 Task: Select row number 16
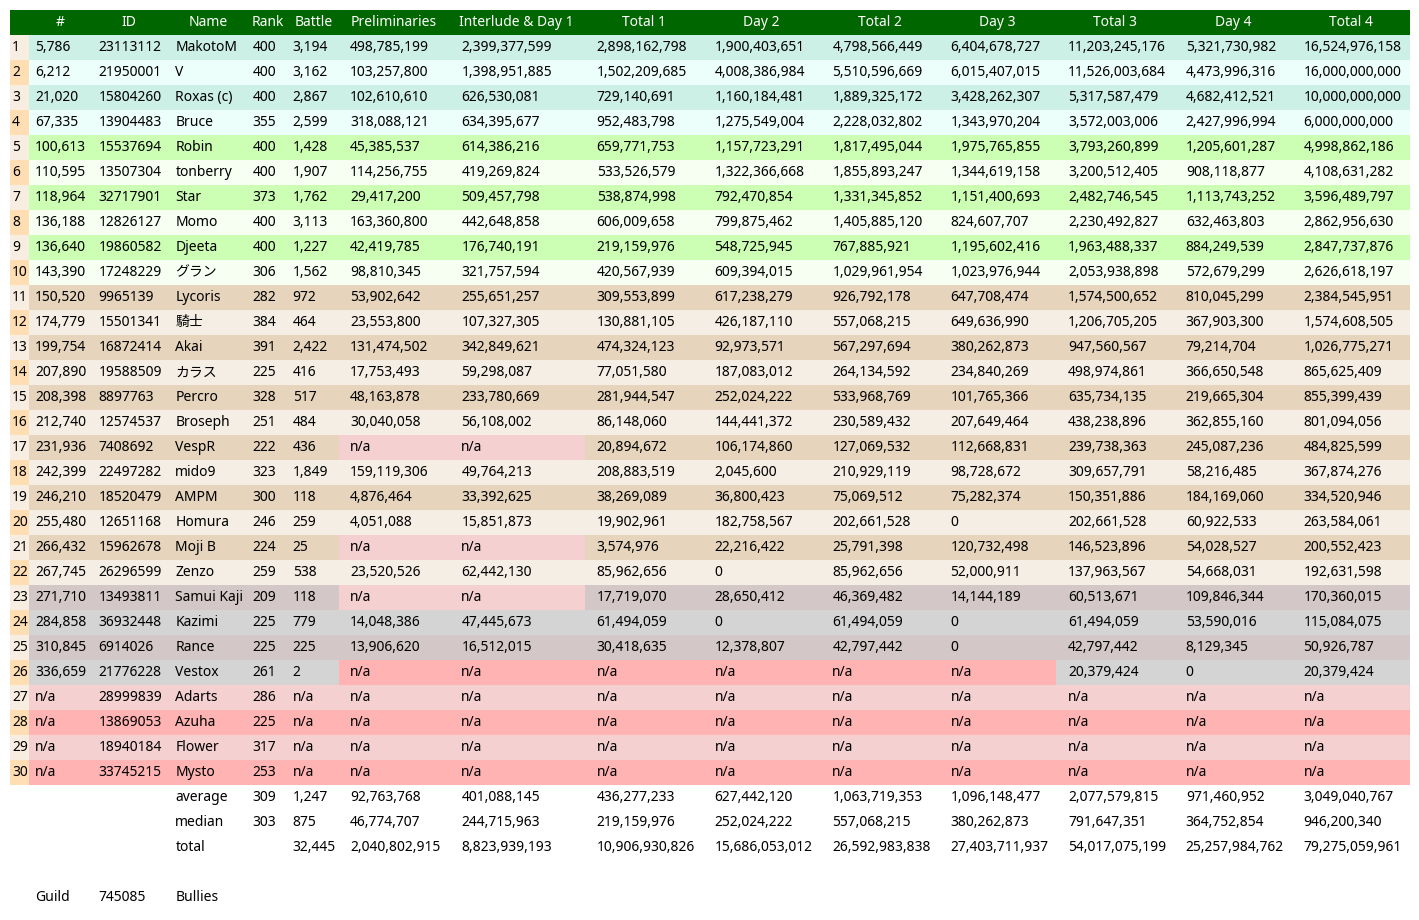(20, 421)
